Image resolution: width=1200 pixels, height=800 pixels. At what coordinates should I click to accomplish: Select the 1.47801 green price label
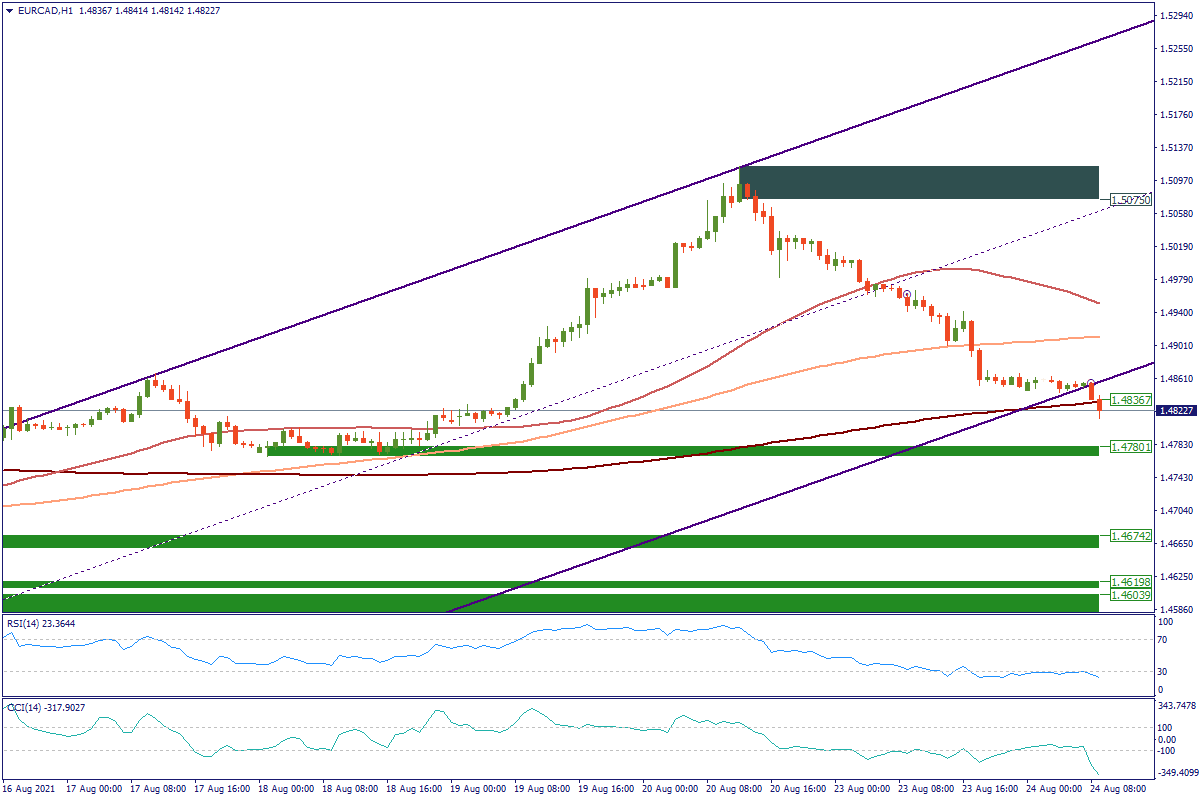point(1127,447)
